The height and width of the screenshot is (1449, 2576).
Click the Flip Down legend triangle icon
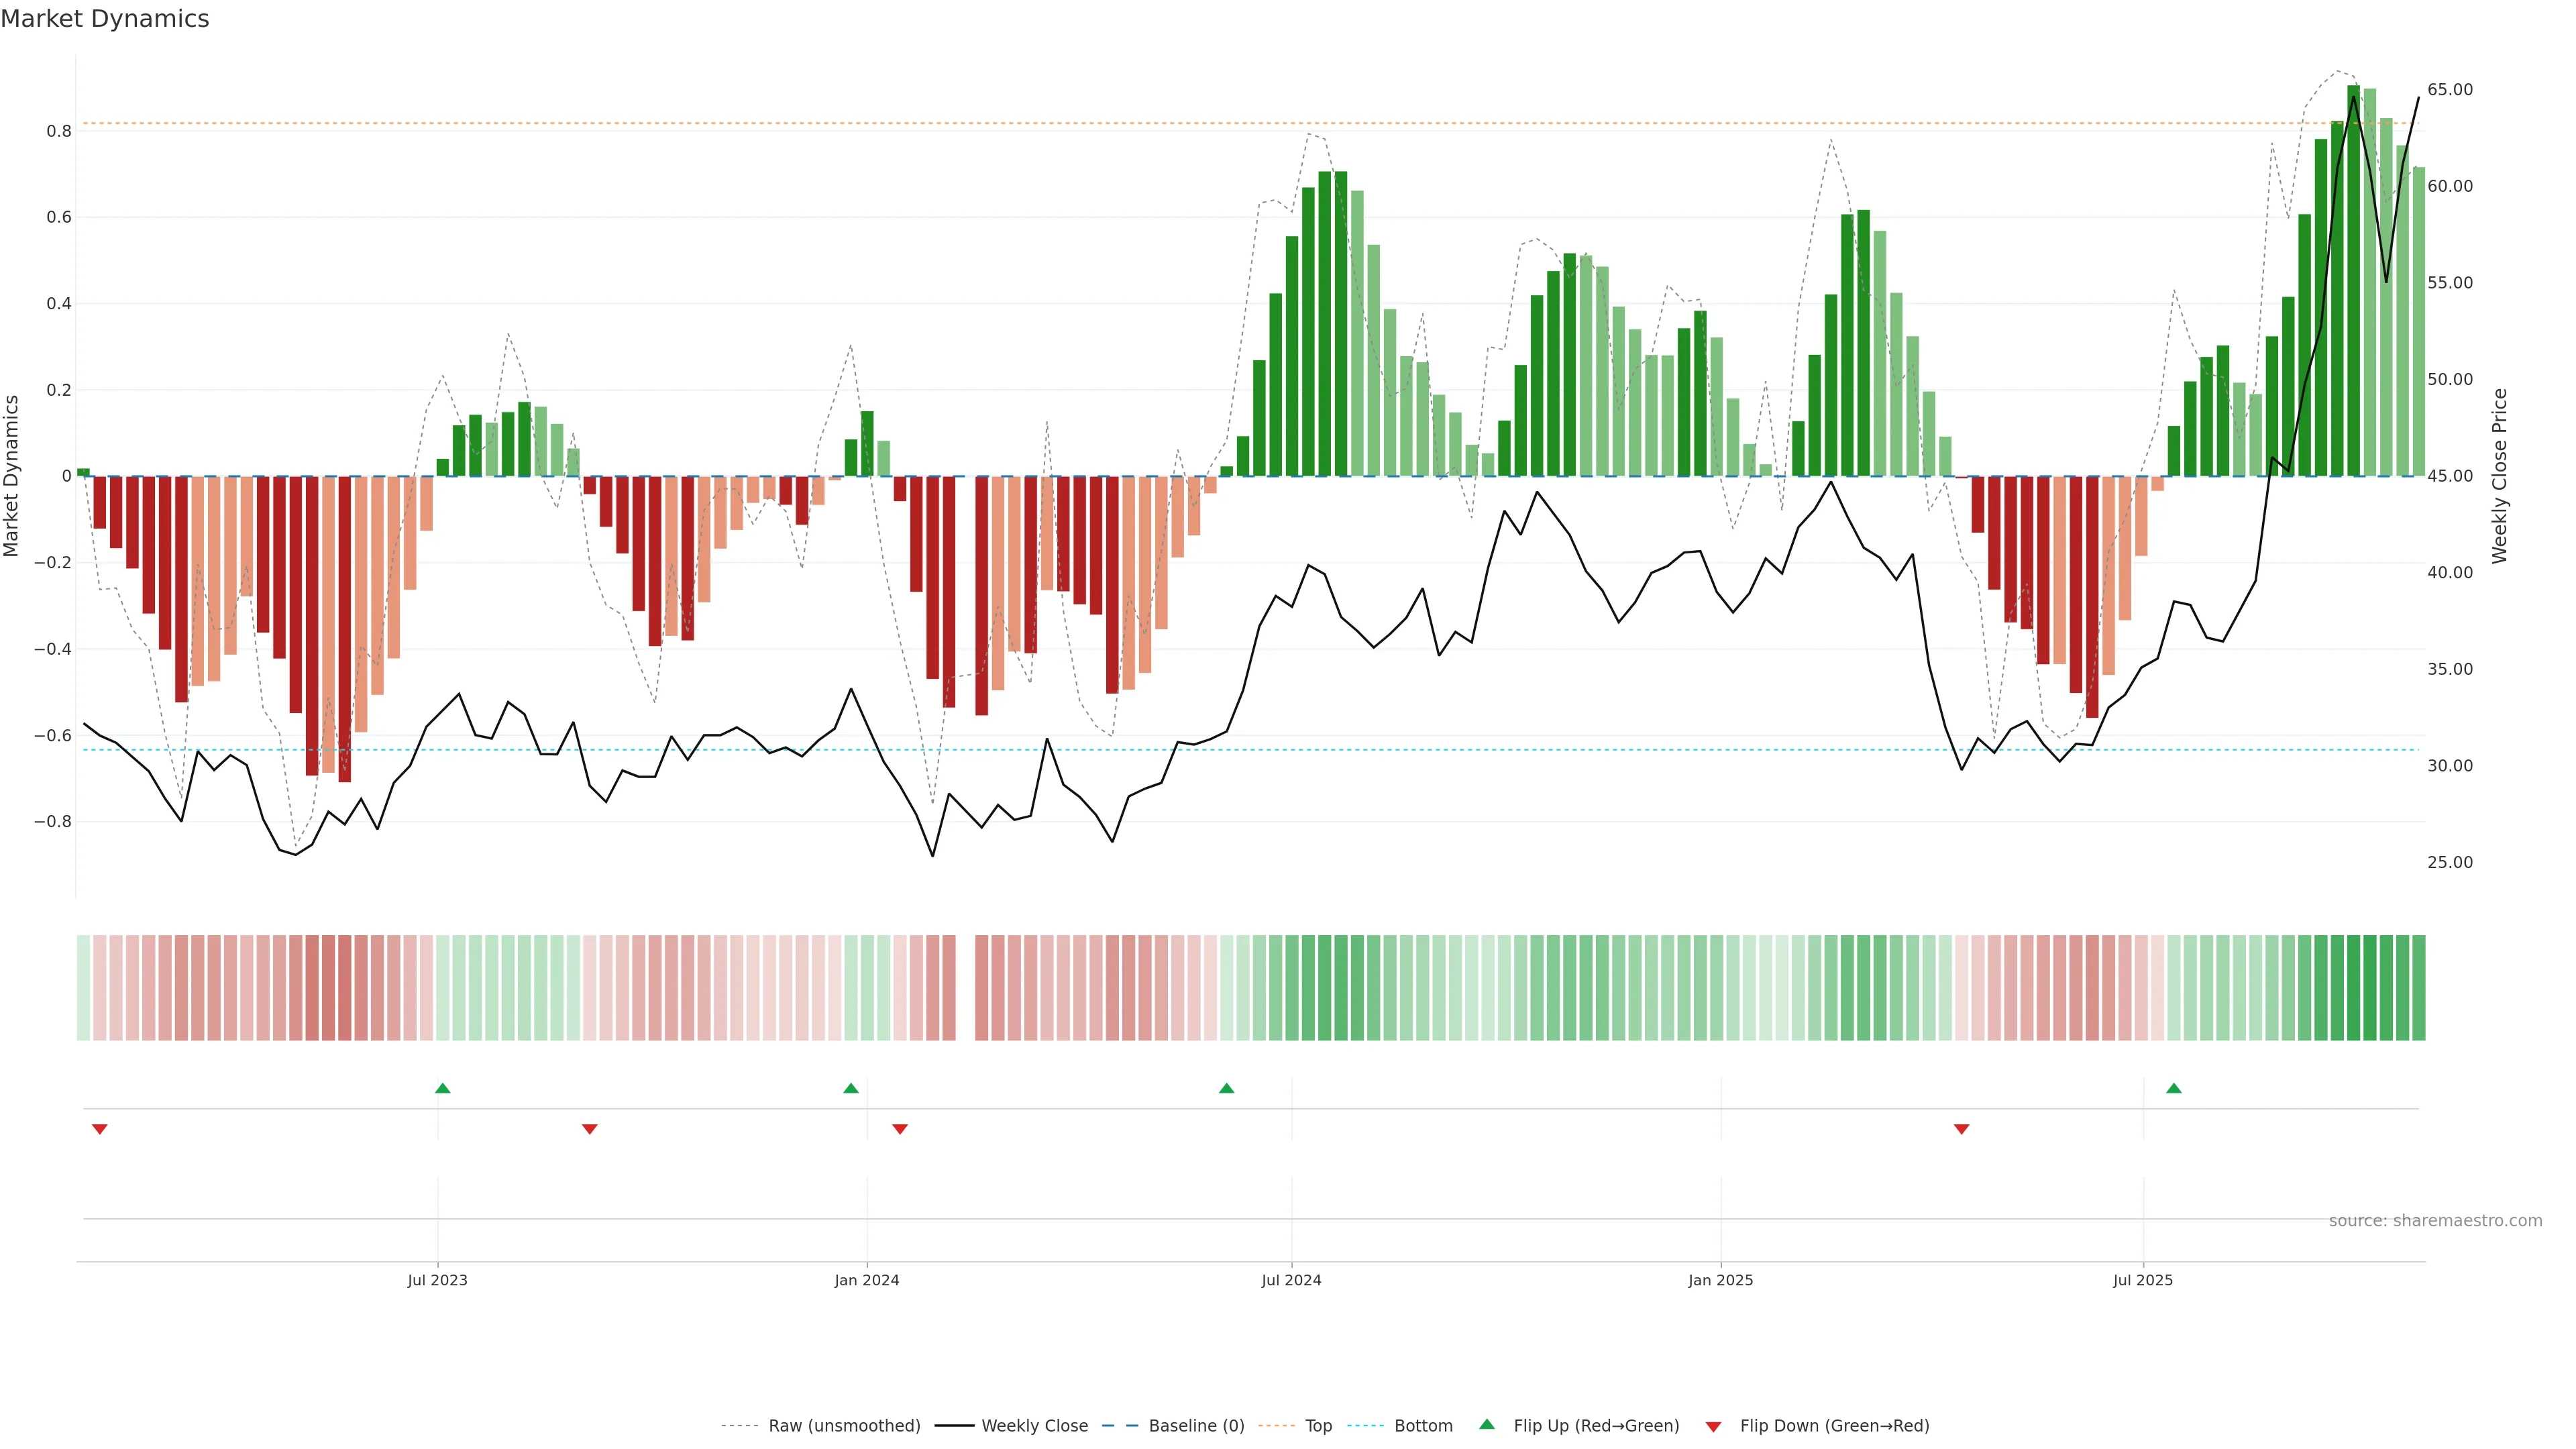pos(1713,1426)
